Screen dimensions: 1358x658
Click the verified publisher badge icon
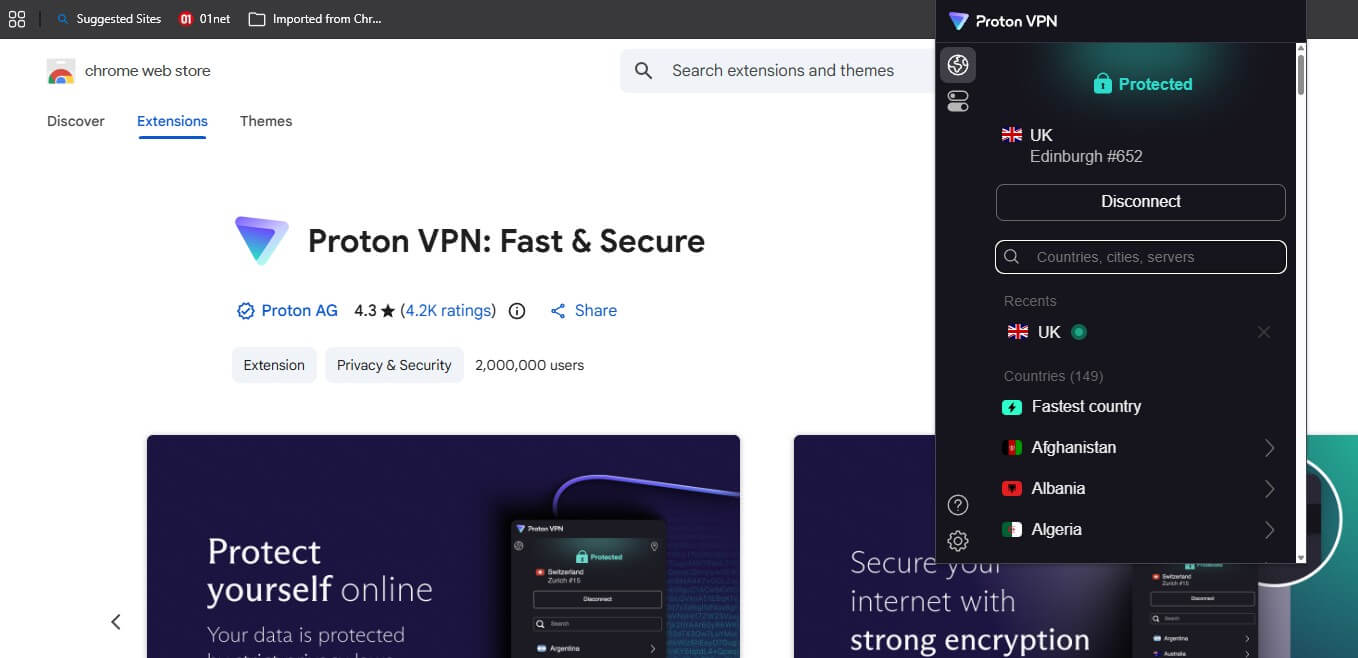pos(245,311)
